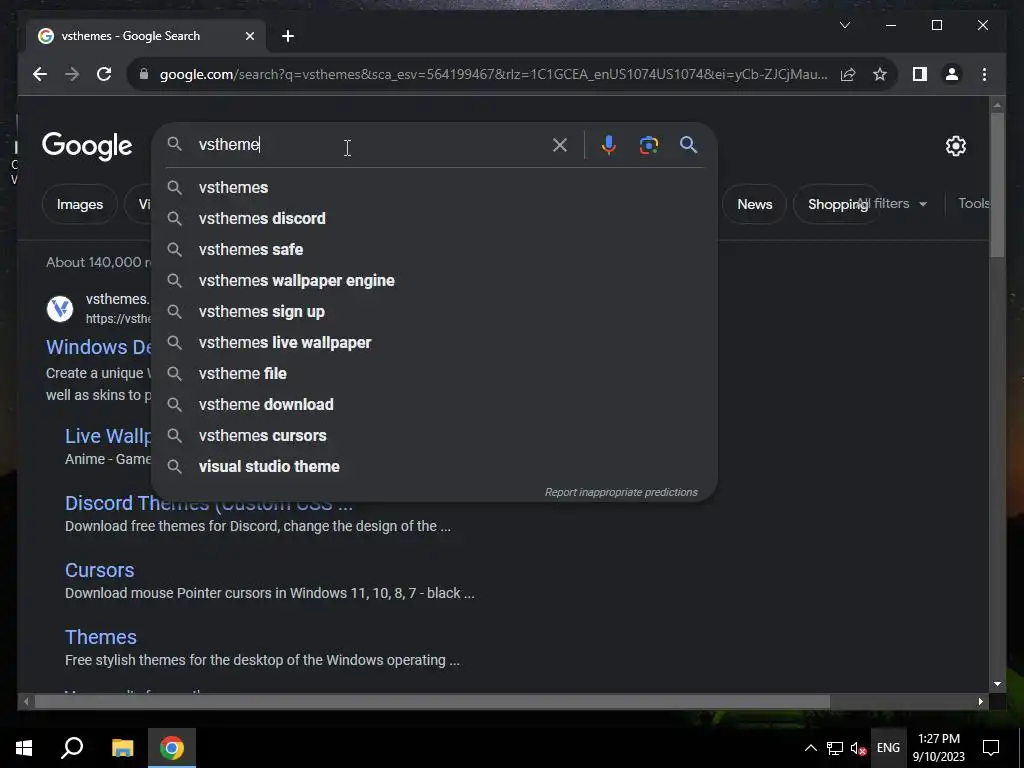Select the News filter chip
1024x768 pixels.
[754, 204]
